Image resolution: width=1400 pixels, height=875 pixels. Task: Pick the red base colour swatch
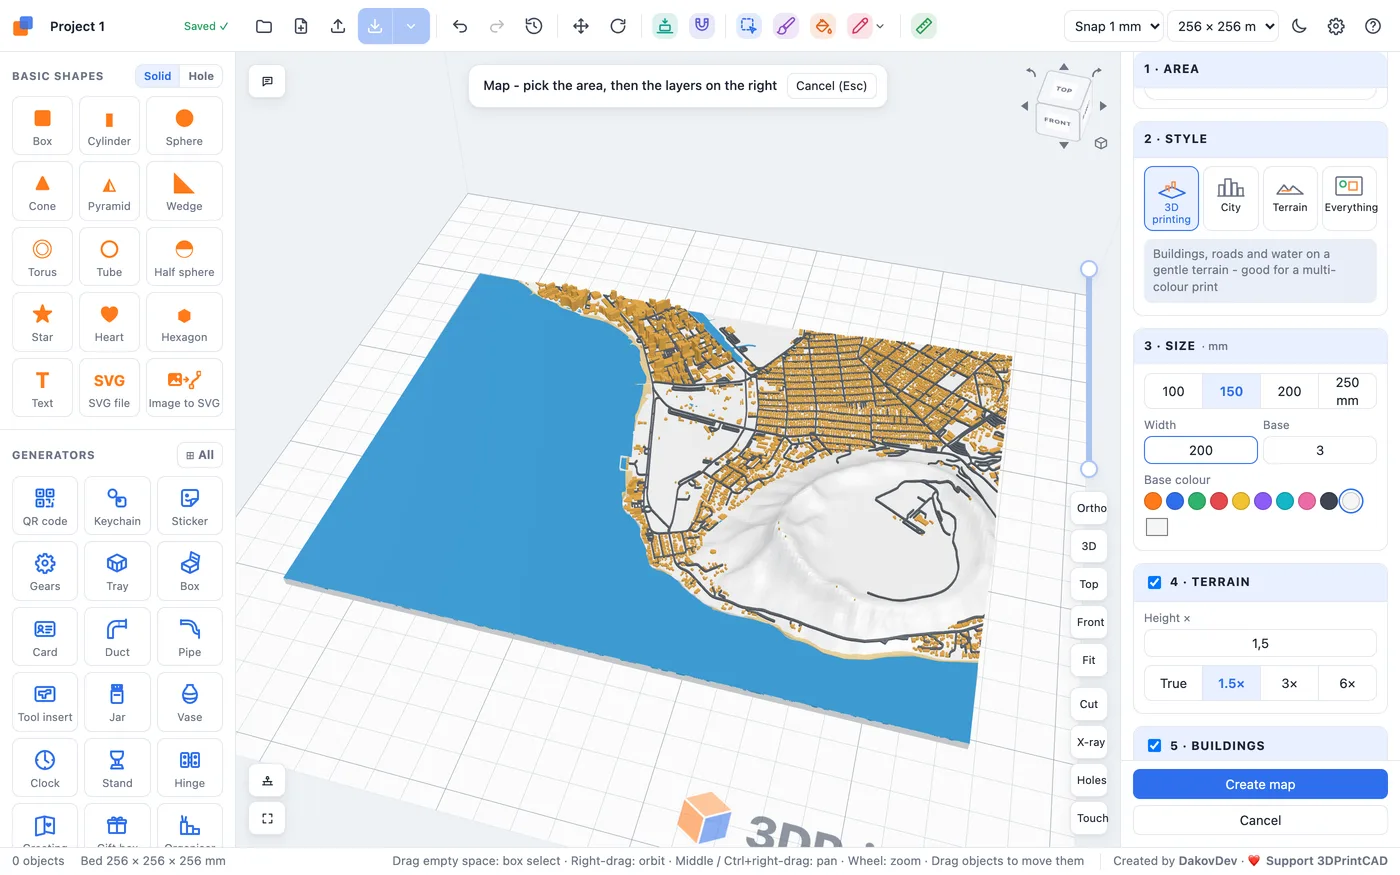(1219, 501)
